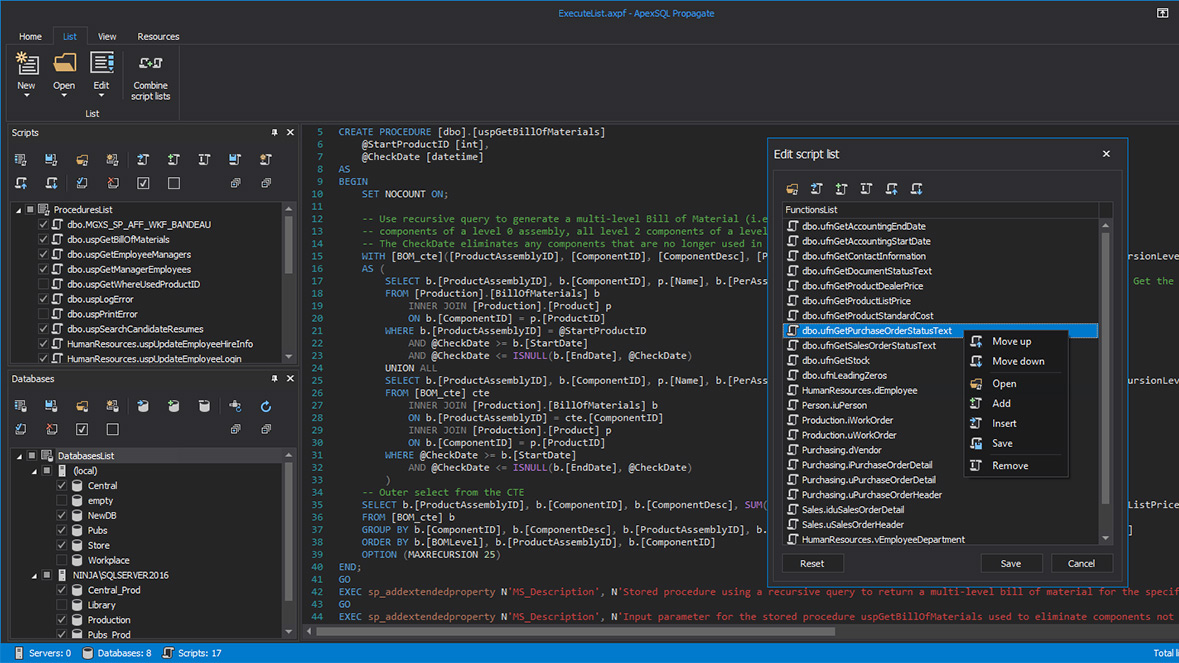
Task: Collapse the (local) server node
Action: coord(34,471)
